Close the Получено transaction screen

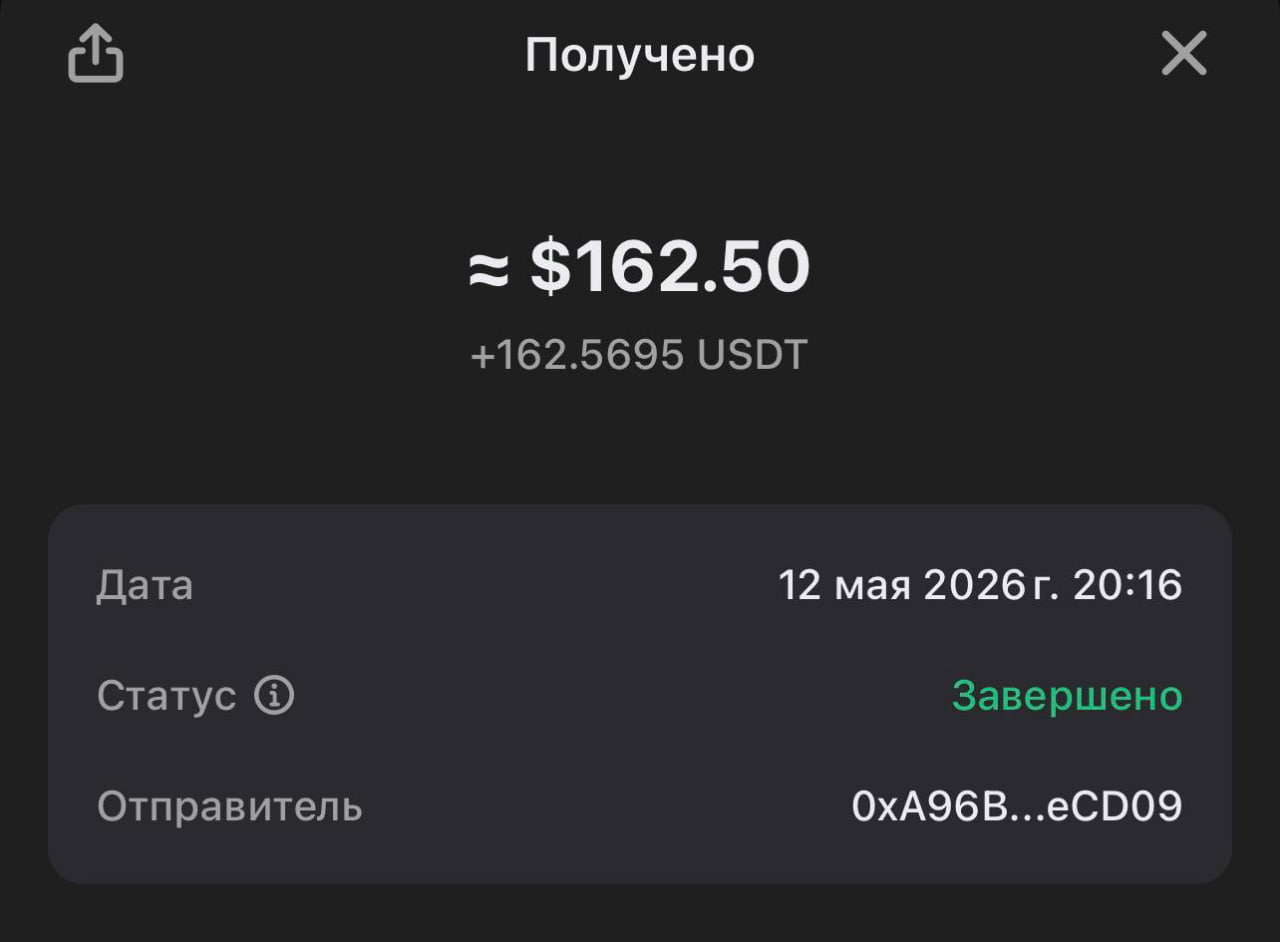[1184, 53]
